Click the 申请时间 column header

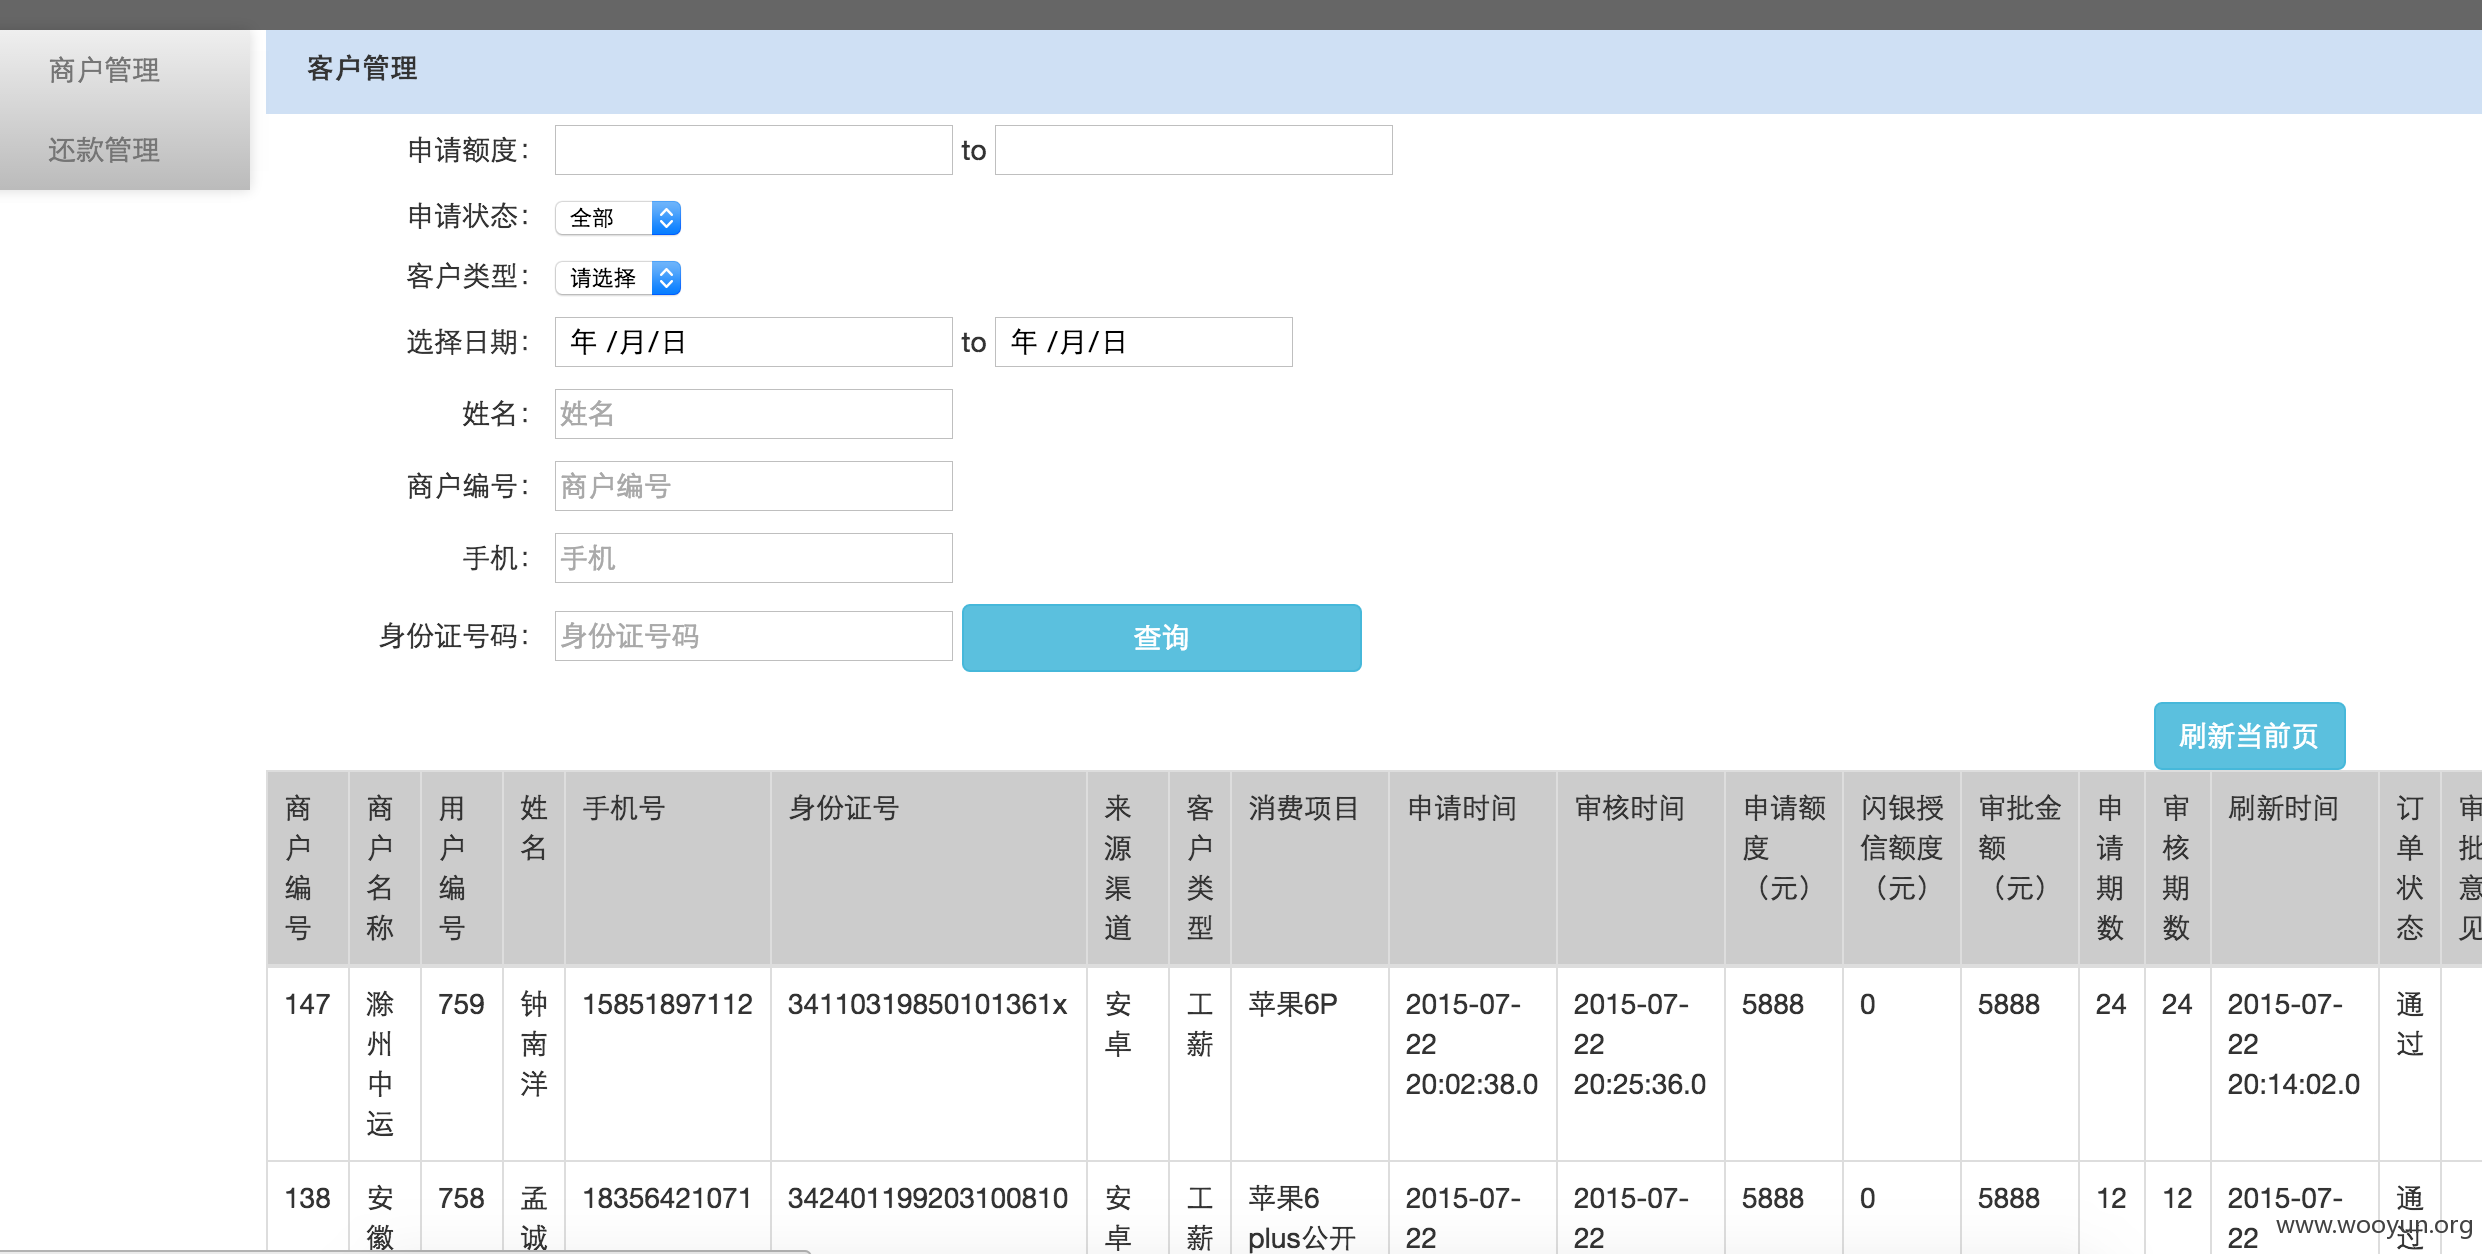point(1472,867)
